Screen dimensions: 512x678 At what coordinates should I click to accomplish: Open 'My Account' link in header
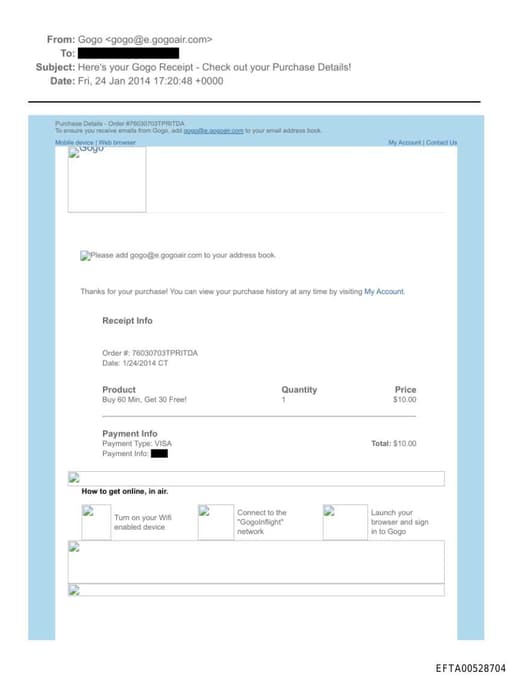(x=404, y=142)
